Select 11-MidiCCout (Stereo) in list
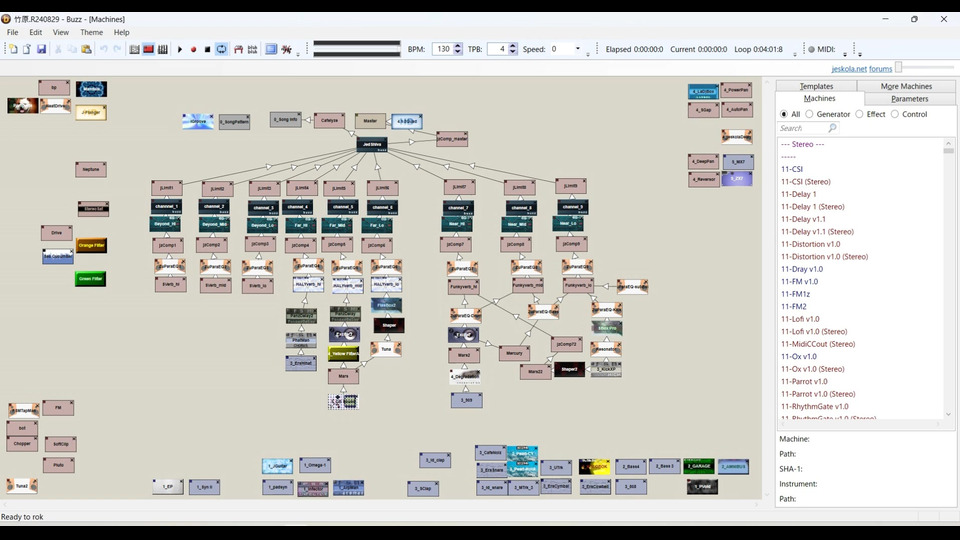Screen dimensions: 960x540 tap(818, 343)
